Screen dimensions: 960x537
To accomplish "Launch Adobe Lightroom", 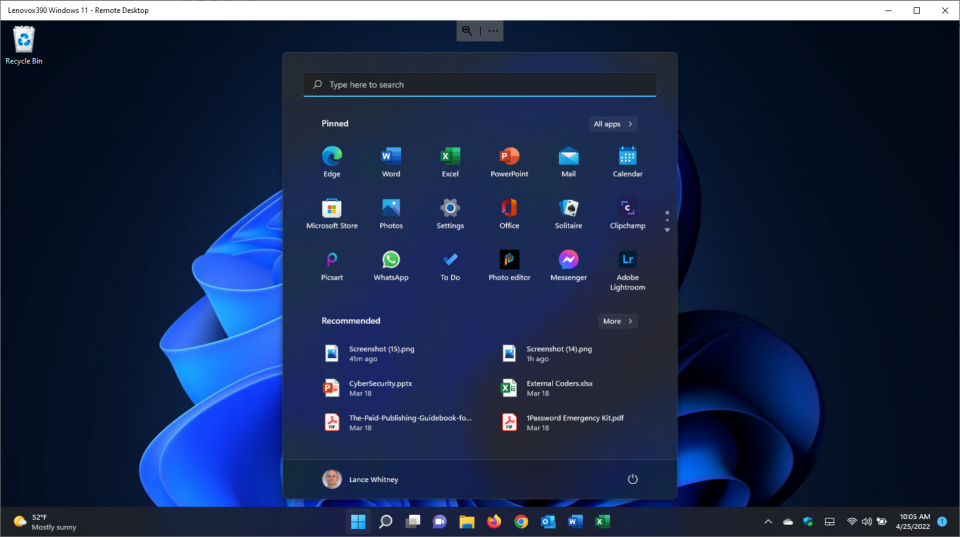I will (628, 270).
